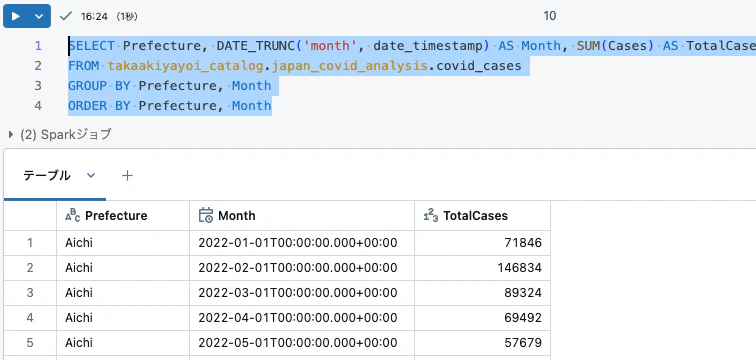
Task: Click the 2022-03-01 Month cell
Action: pyautogui.click(x=302, y=293)
